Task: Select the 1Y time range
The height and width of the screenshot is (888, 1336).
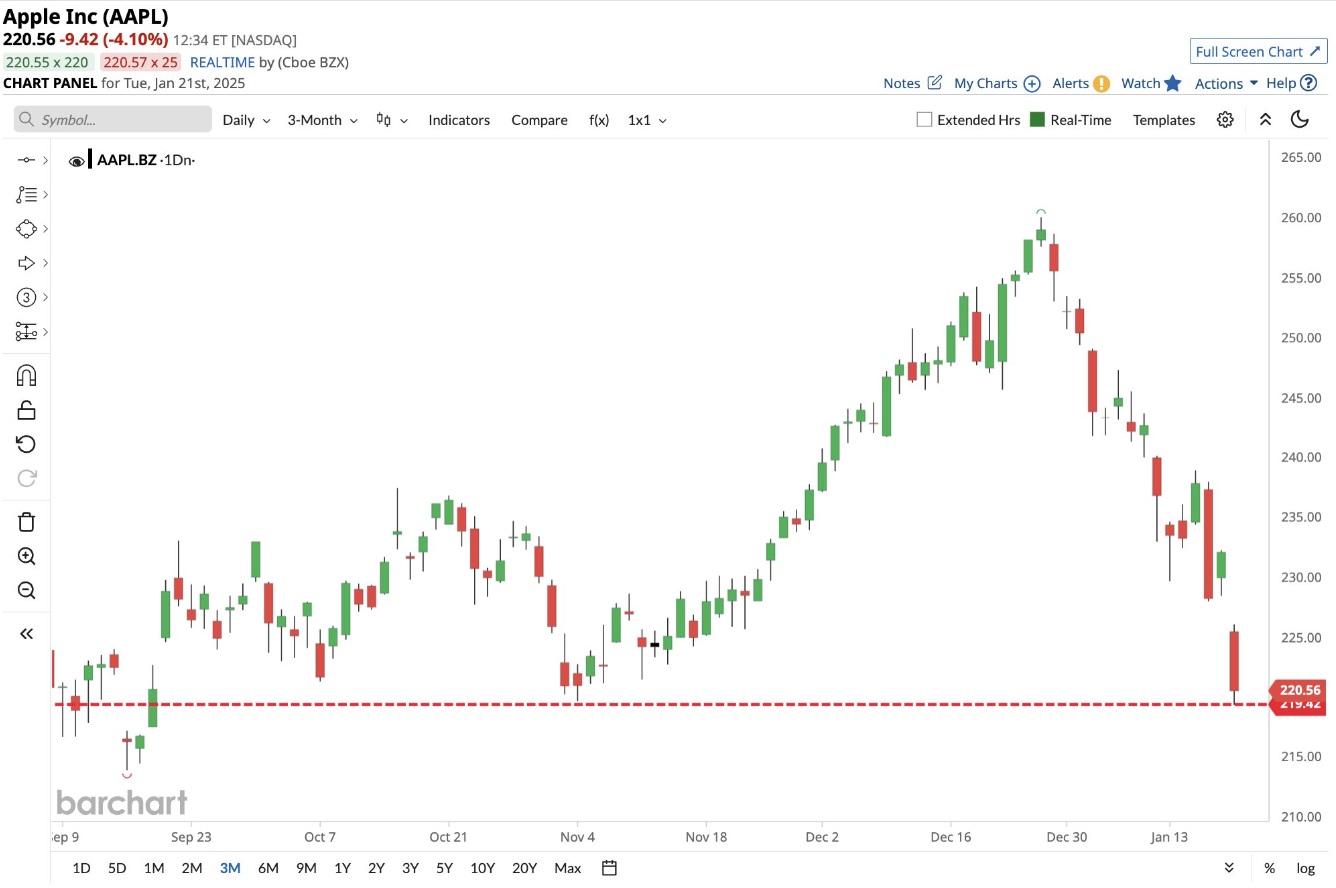Action: 342,868
